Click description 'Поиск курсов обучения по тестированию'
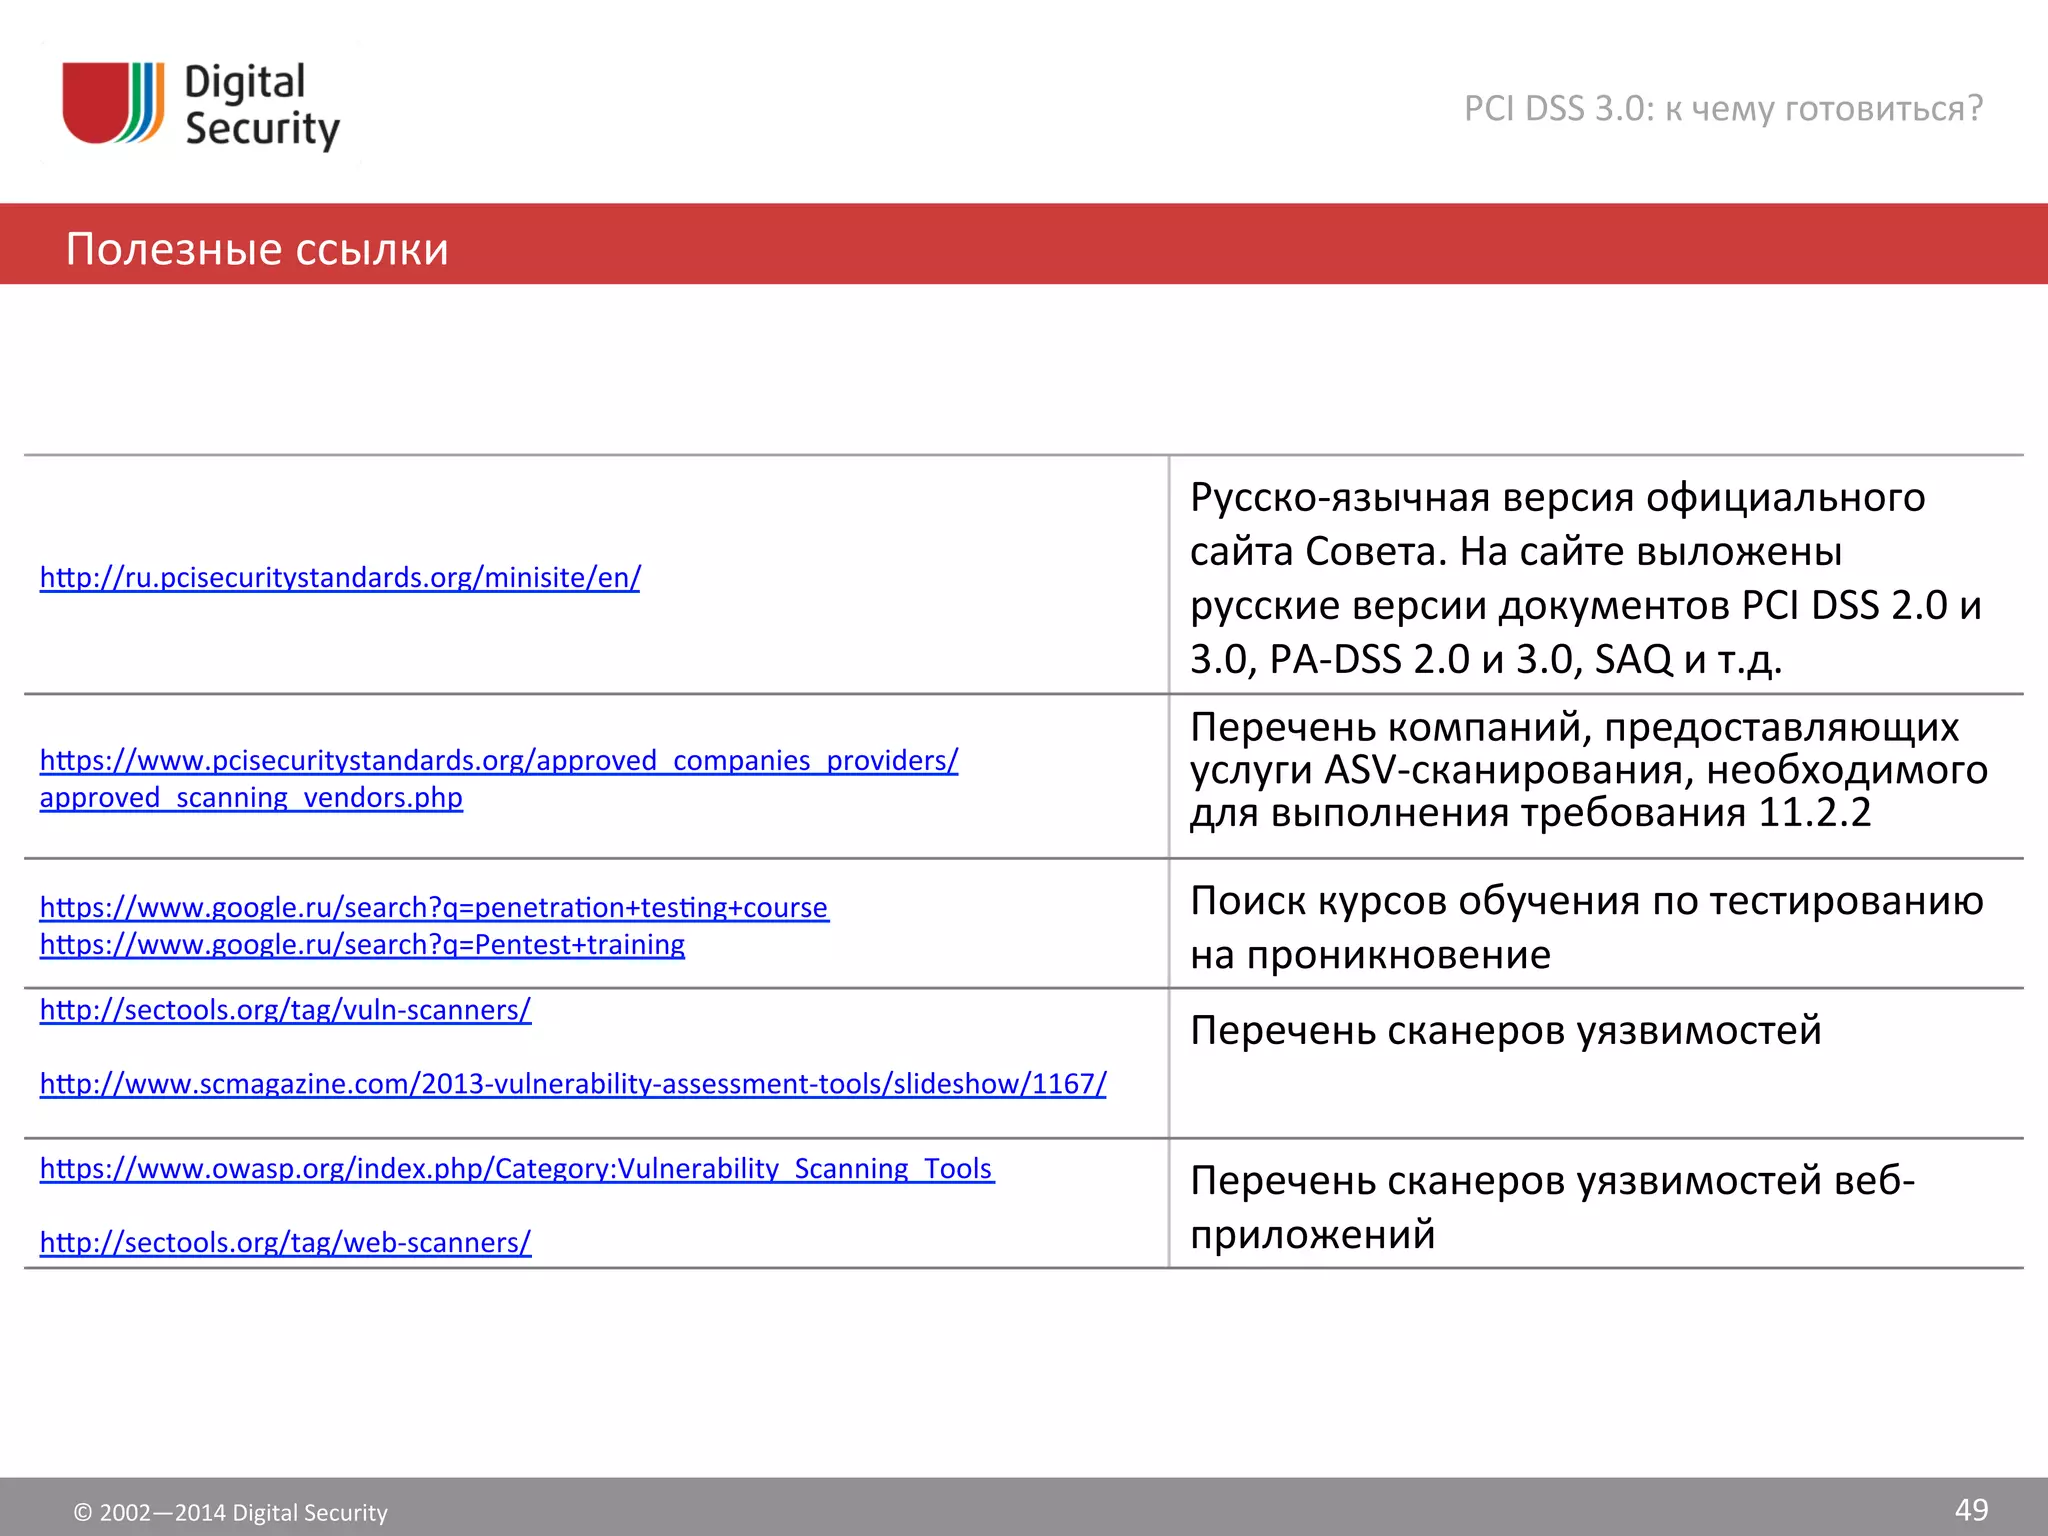The height and width of the screenshot is (1536, 2048). [1587, 927]
